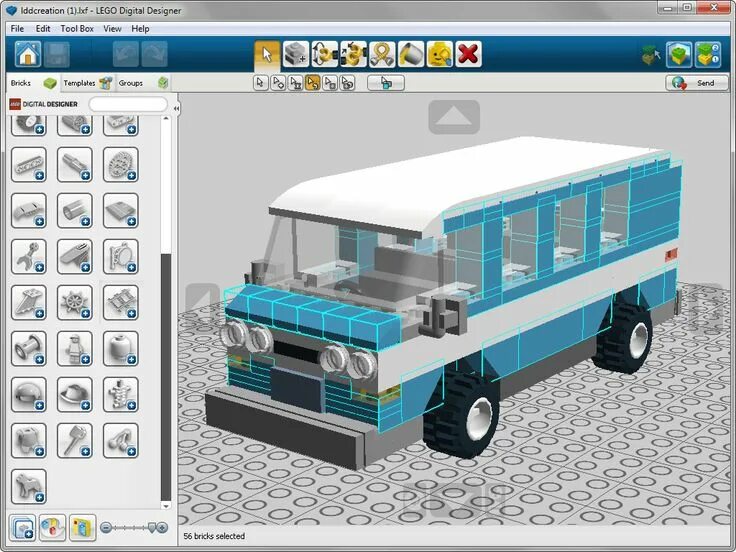
Task: Expand the cowboy hat brick category
Action: click(x=75, y=395)
